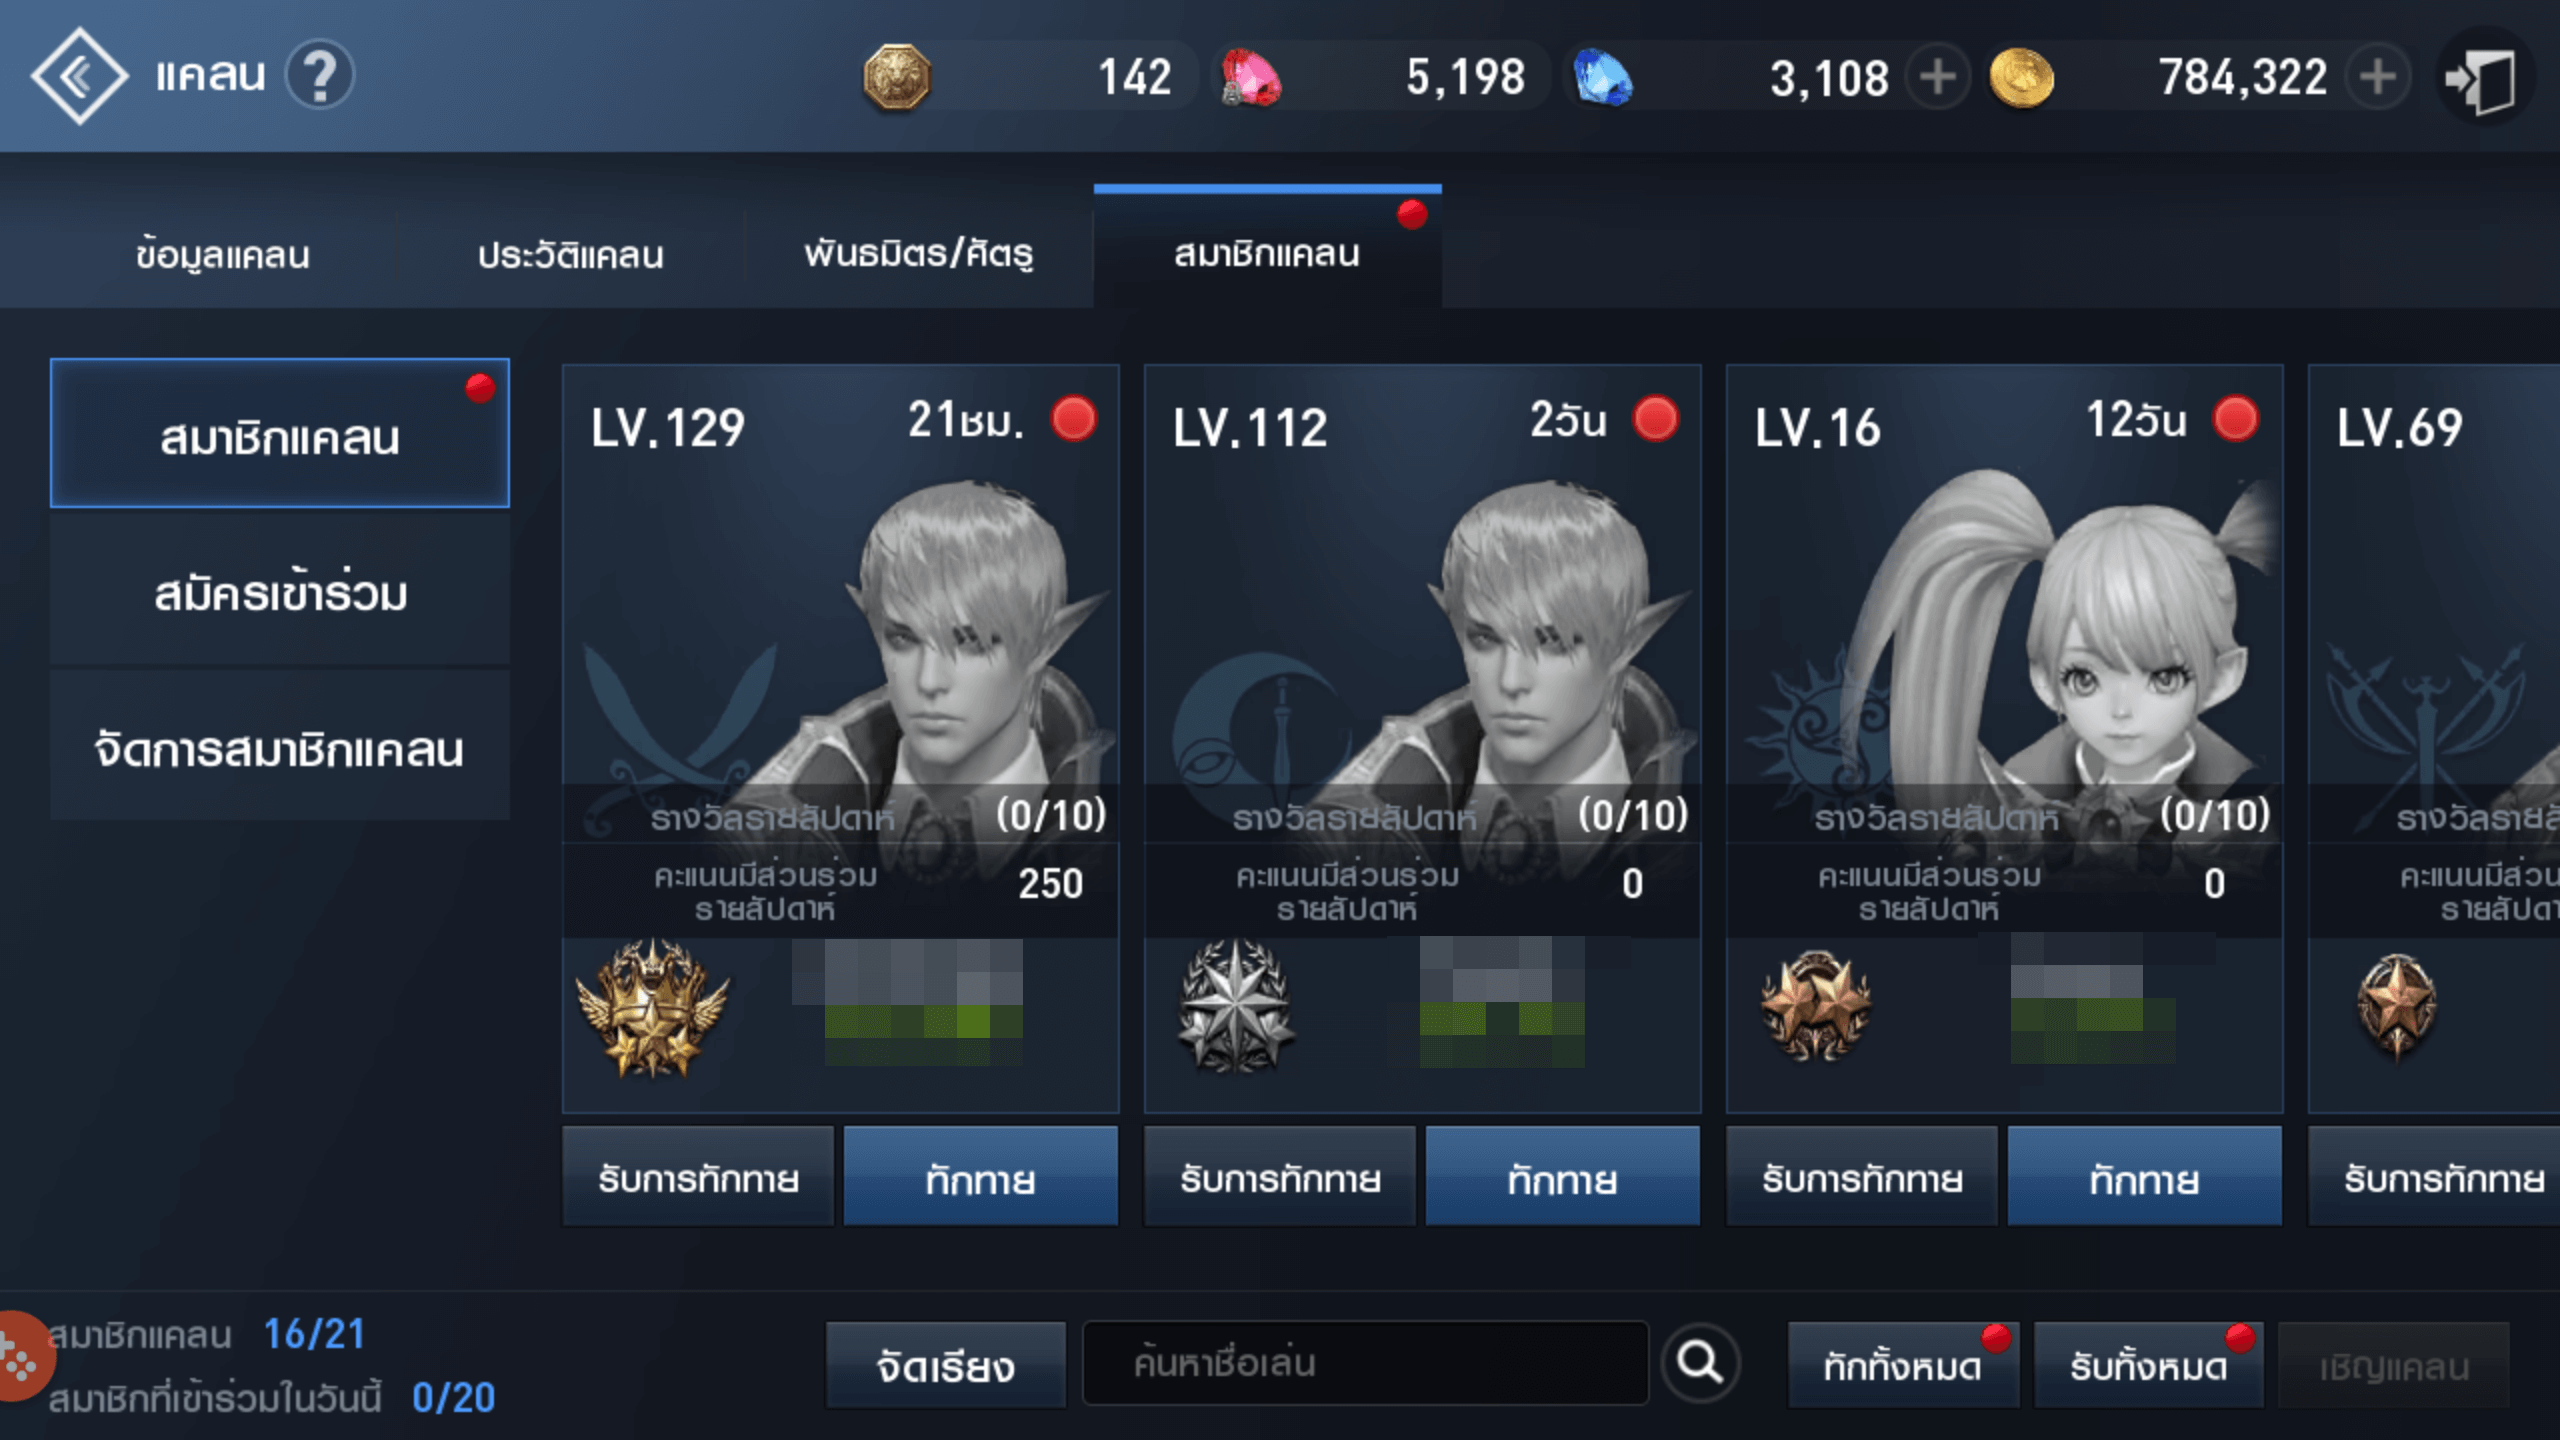Select the silver star rank emblem
Viewport: 2560px width, 1440px height.
(1236, 1008)
